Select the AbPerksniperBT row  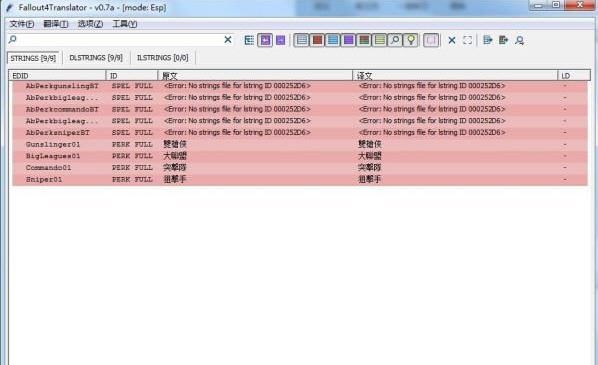click(300, 133)
